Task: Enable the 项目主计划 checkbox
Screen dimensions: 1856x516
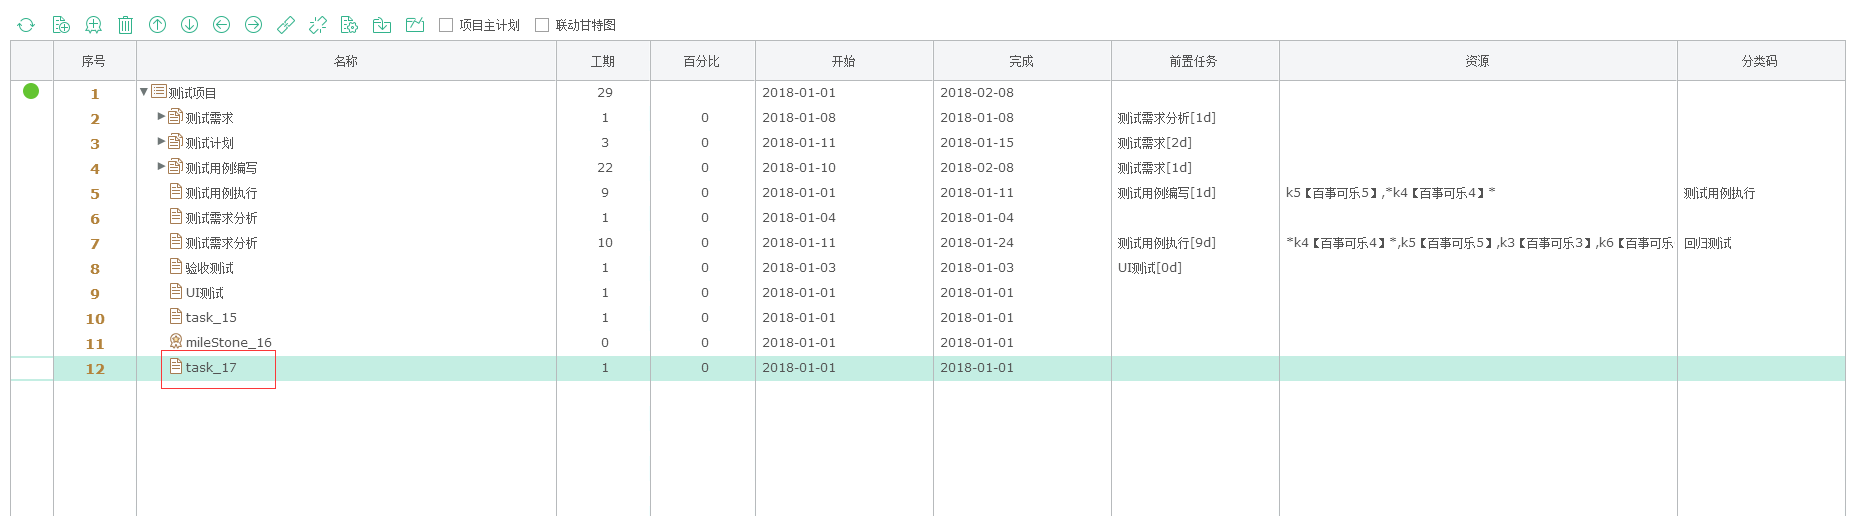Action: click(446, 25)
